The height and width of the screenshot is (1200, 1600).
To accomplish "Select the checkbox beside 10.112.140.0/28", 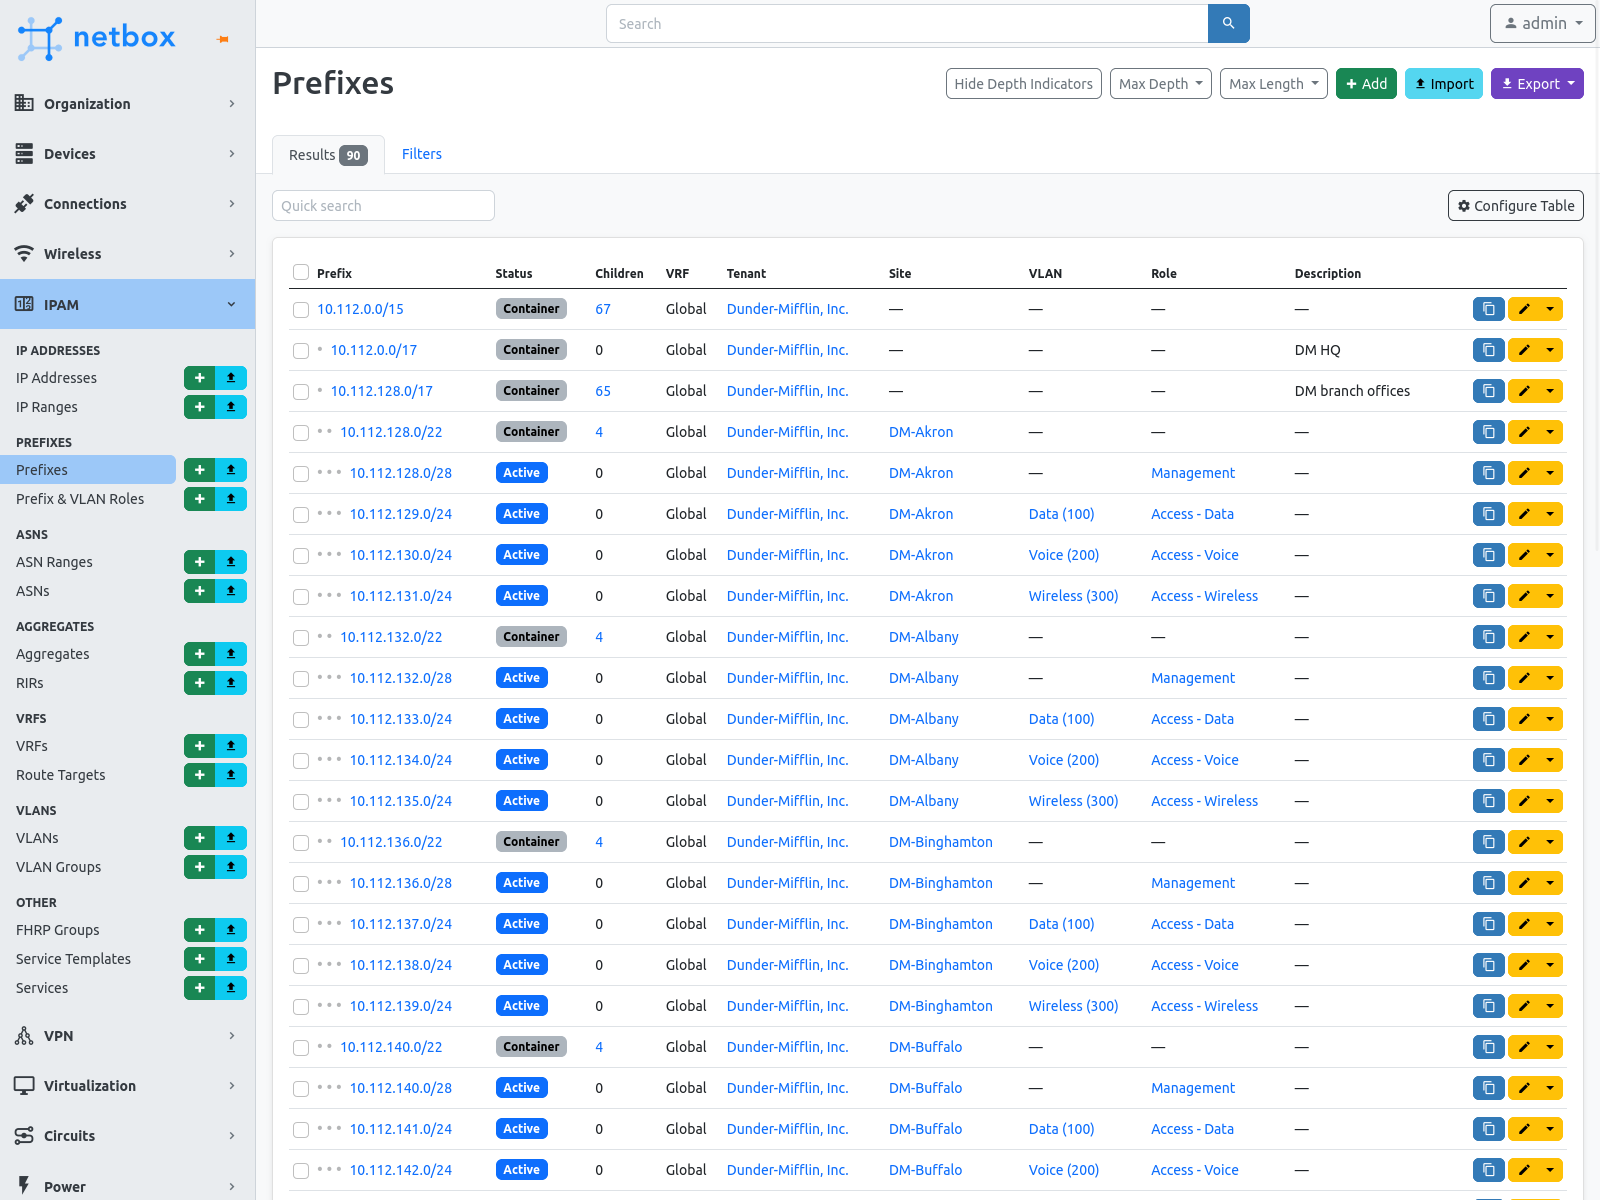I will click(x=300, y=1088).
